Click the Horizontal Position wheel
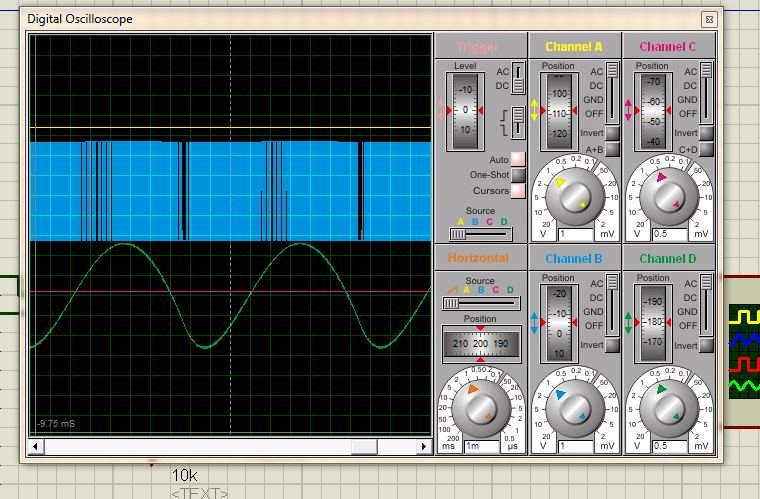Screen dimensions: 760x499 tap(480, 344)
